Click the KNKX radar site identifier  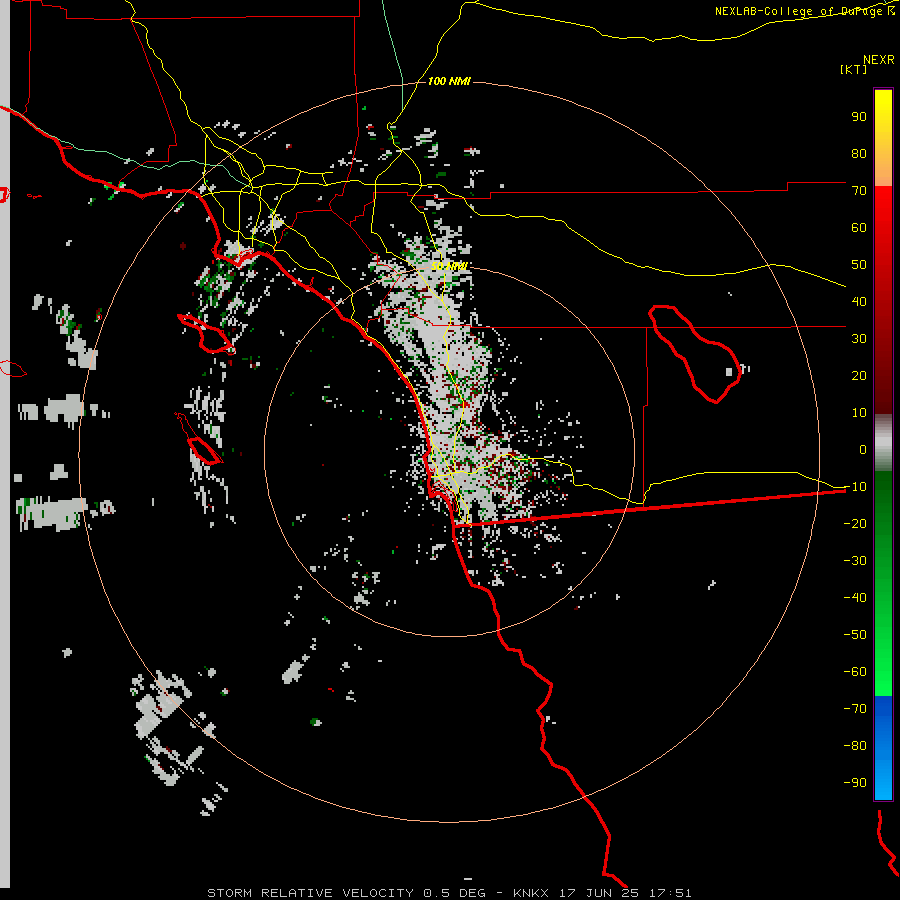click(x=530, y=893)
